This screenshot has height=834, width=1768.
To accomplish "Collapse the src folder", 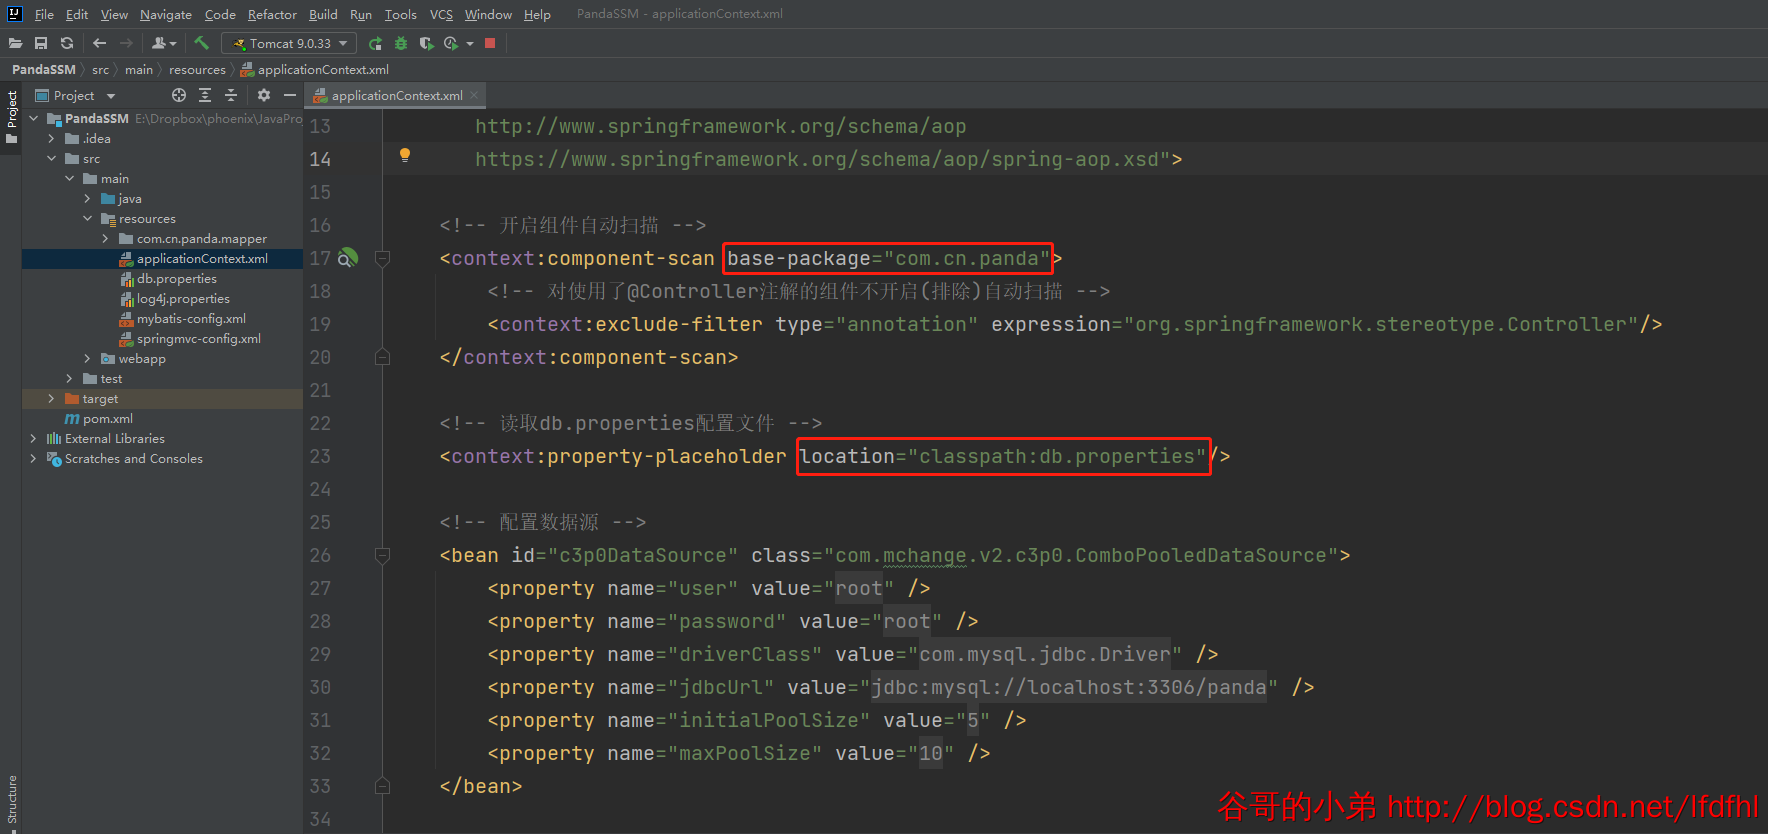I will point(52,158).
